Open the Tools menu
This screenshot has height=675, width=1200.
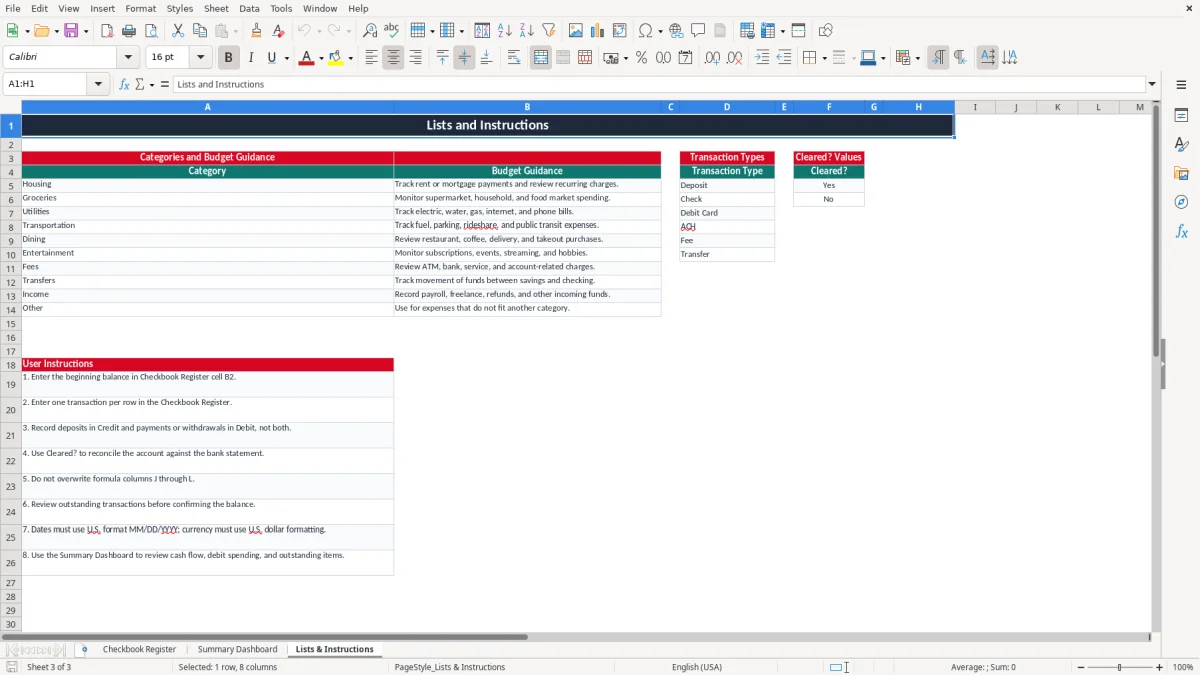pyautogui.click(x=281, y=8)
